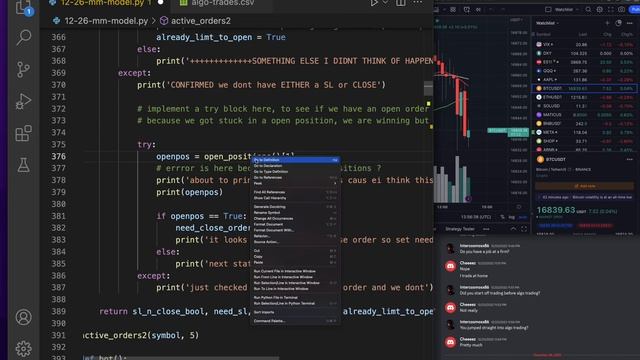Collapse the Strategy Tester panel chevron
The image size is (640, 360).
click(x=513, y=229)
